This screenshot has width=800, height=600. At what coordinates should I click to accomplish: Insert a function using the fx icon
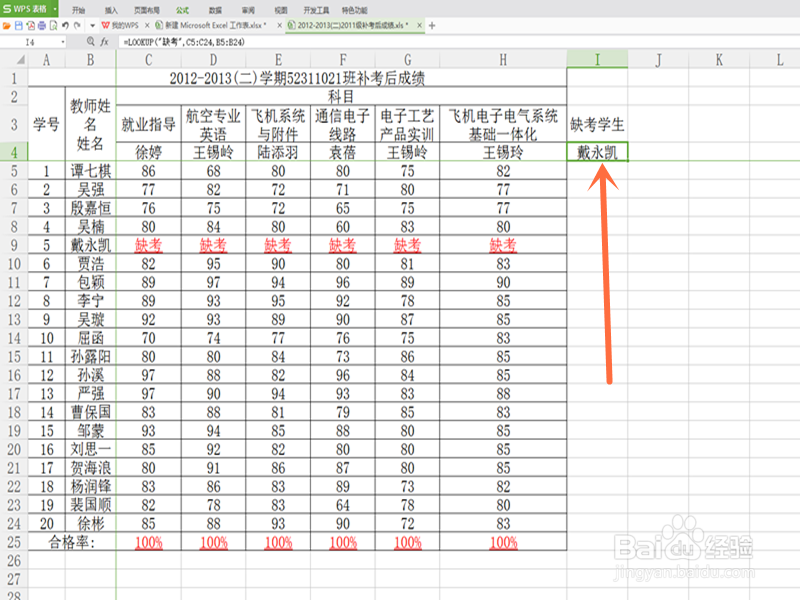tap(104, 42)
